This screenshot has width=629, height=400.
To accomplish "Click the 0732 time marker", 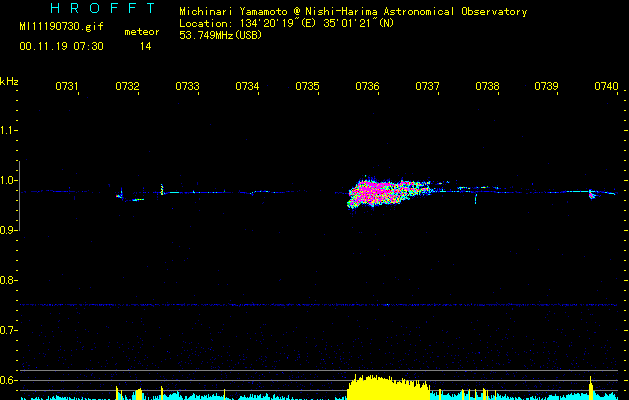I will pos(127,86).
